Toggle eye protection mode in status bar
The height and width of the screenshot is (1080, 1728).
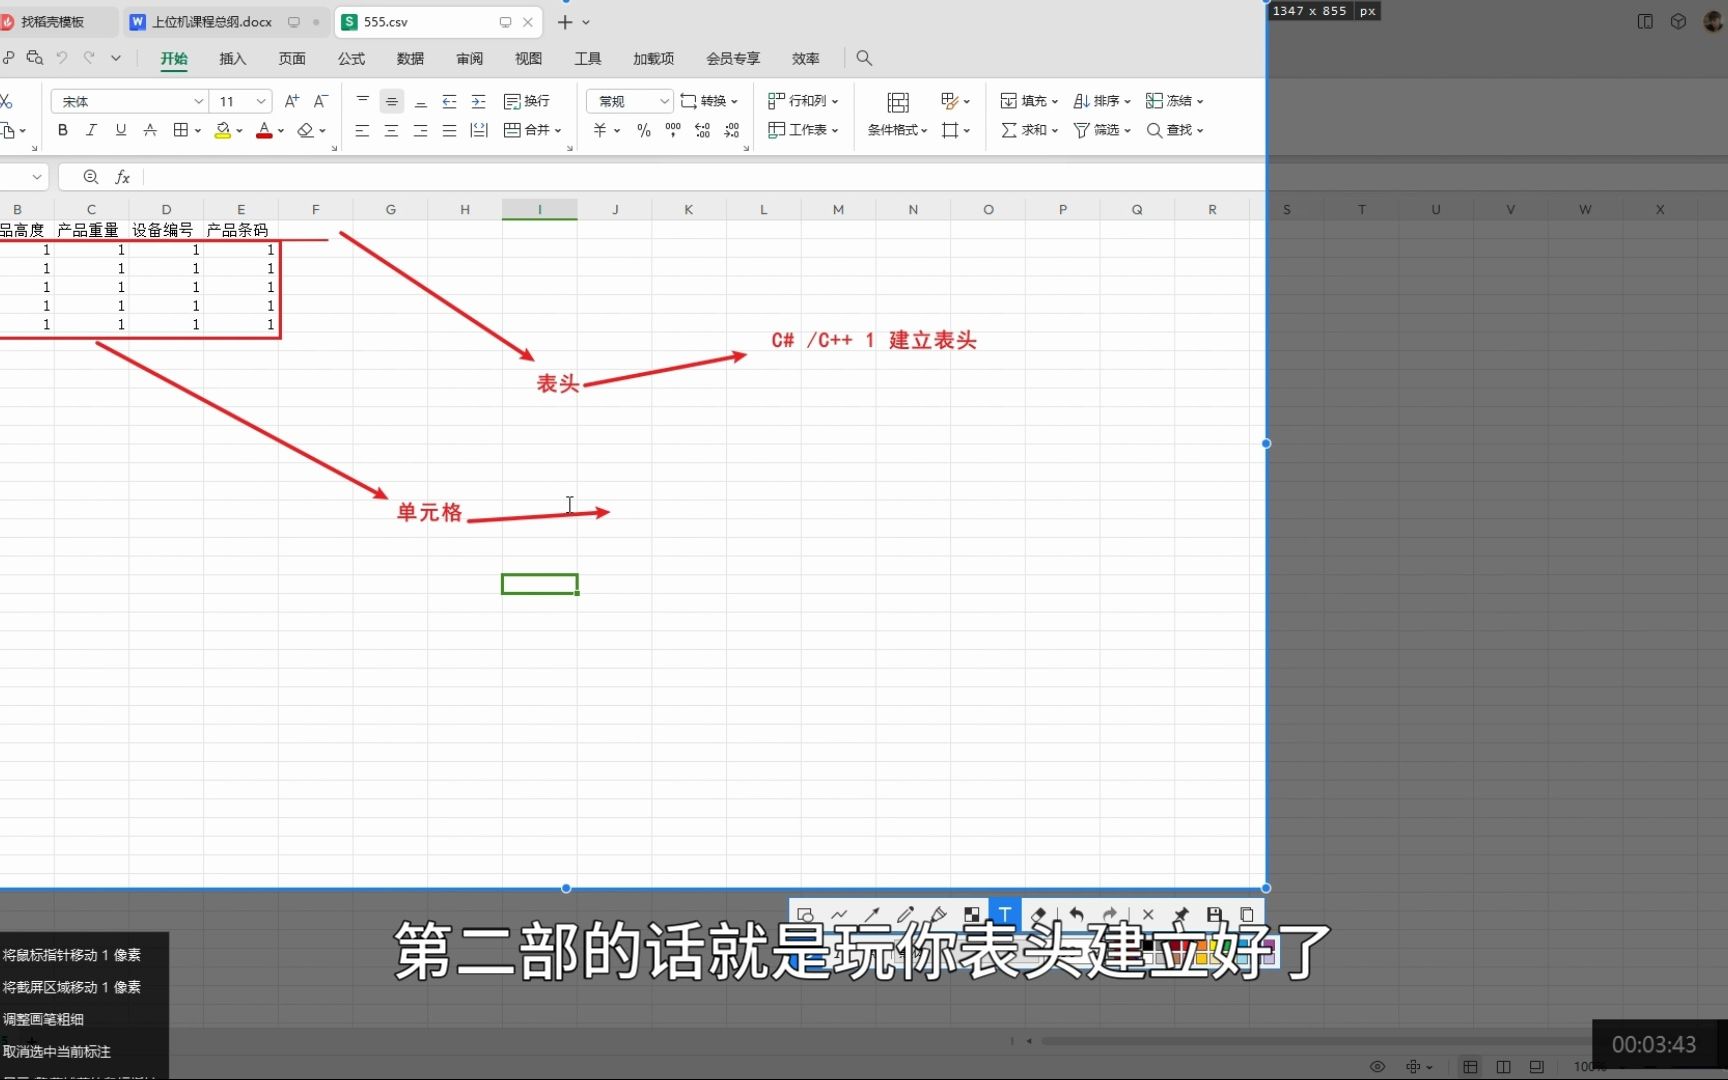click(x=1377, y=1067)
